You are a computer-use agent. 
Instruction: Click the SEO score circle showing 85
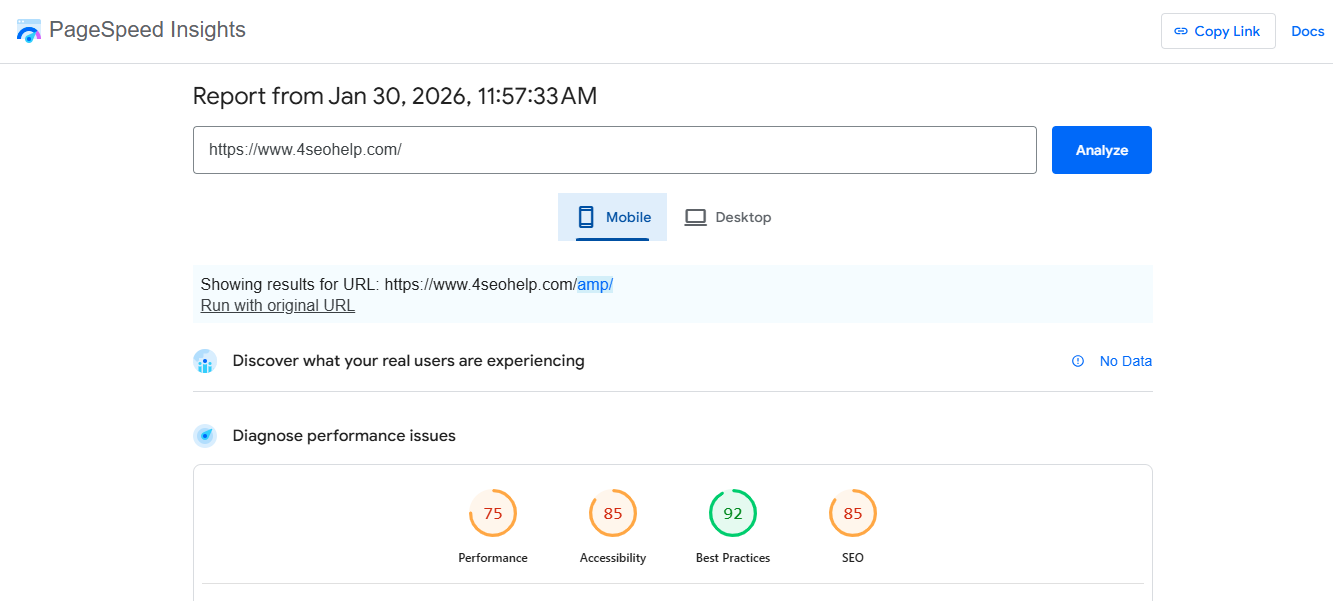click(x=852, y=513)
